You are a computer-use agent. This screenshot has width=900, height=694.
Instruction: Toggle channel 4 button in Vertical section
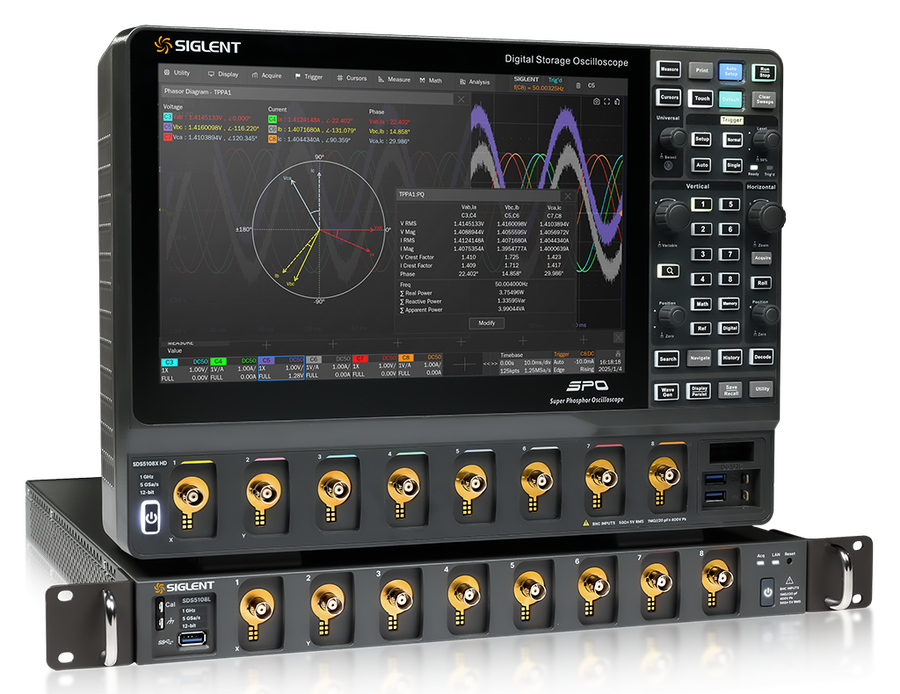click(x=703, y=279)
